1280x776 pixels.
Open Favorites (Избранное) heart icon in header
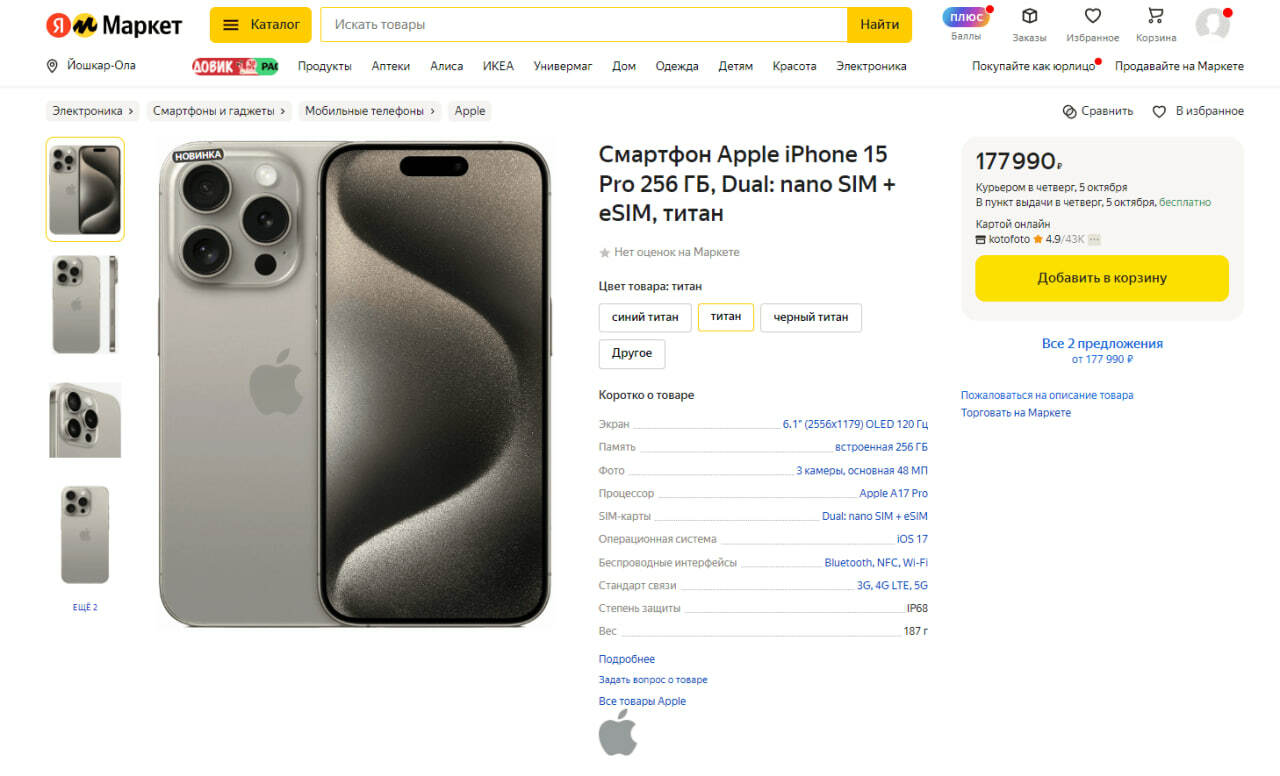tap(1092, 16)
